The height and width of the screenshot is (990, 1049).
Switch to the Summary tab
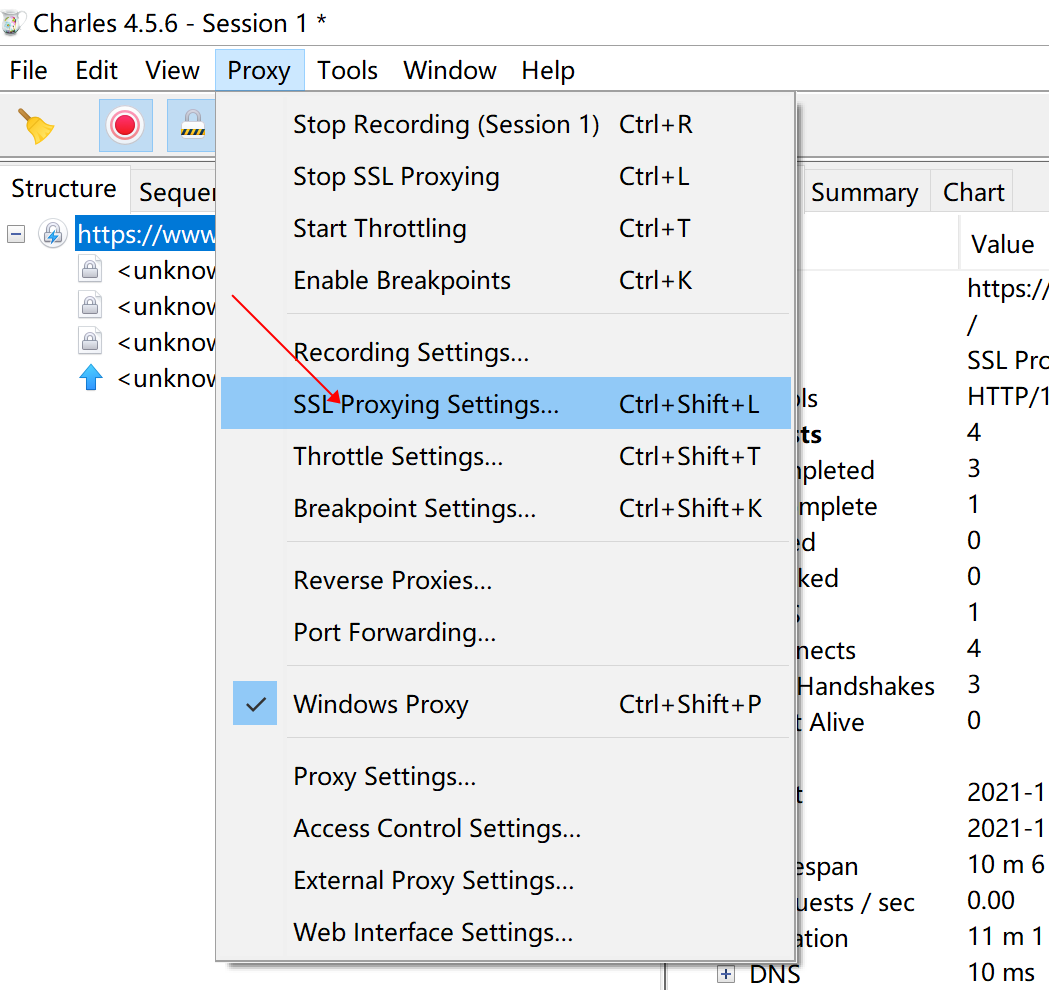[x=864, y=192]
